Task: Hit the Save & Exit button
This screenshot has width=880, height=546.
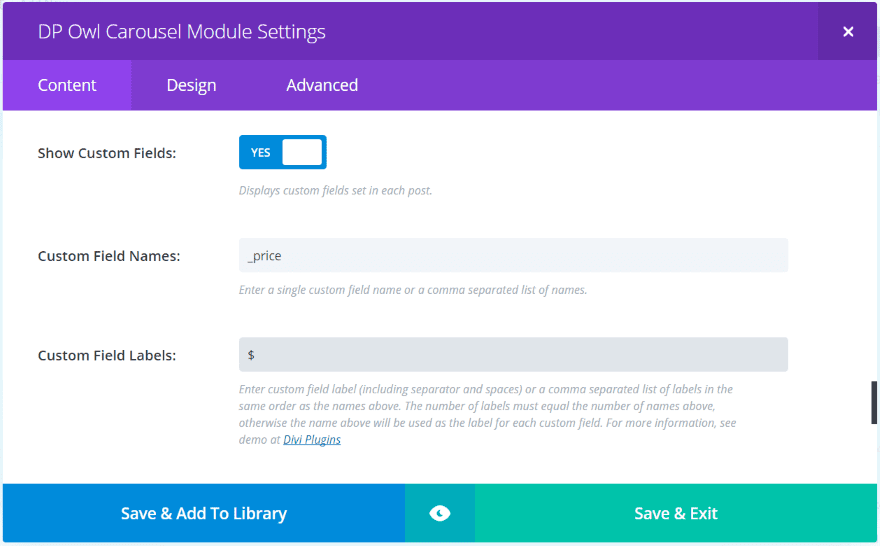Action: click(x=676, y=514)
